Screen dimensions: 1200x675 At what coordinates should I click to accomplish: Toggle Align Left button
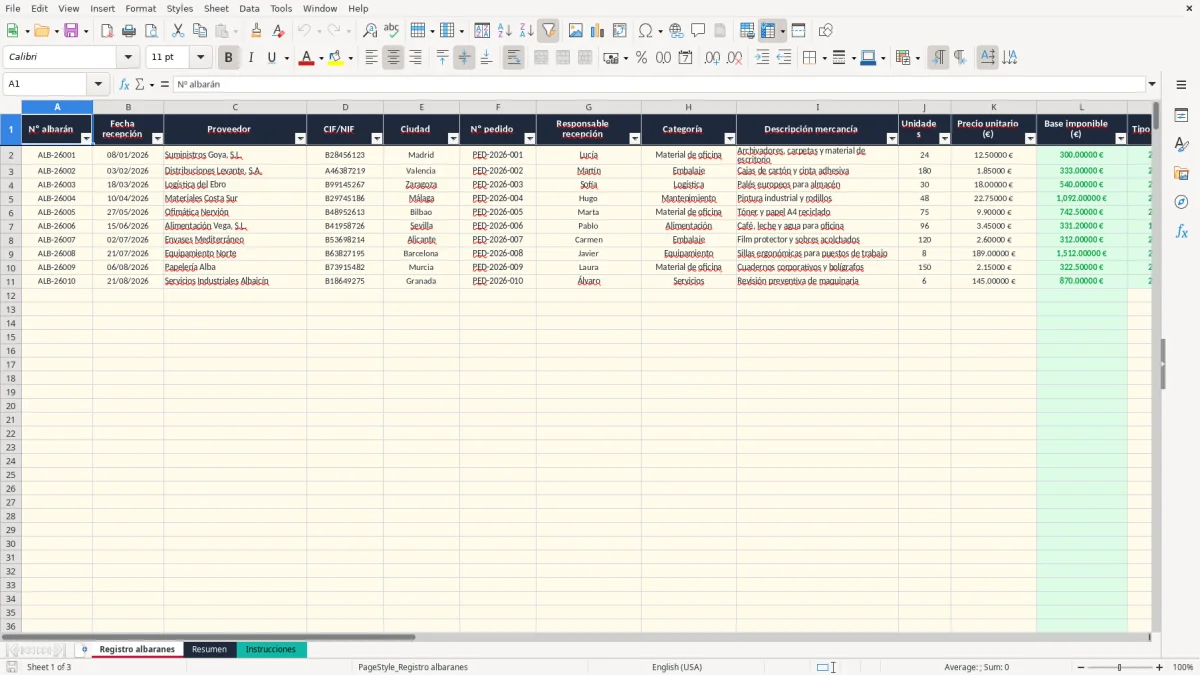click(x=371, y=58)
